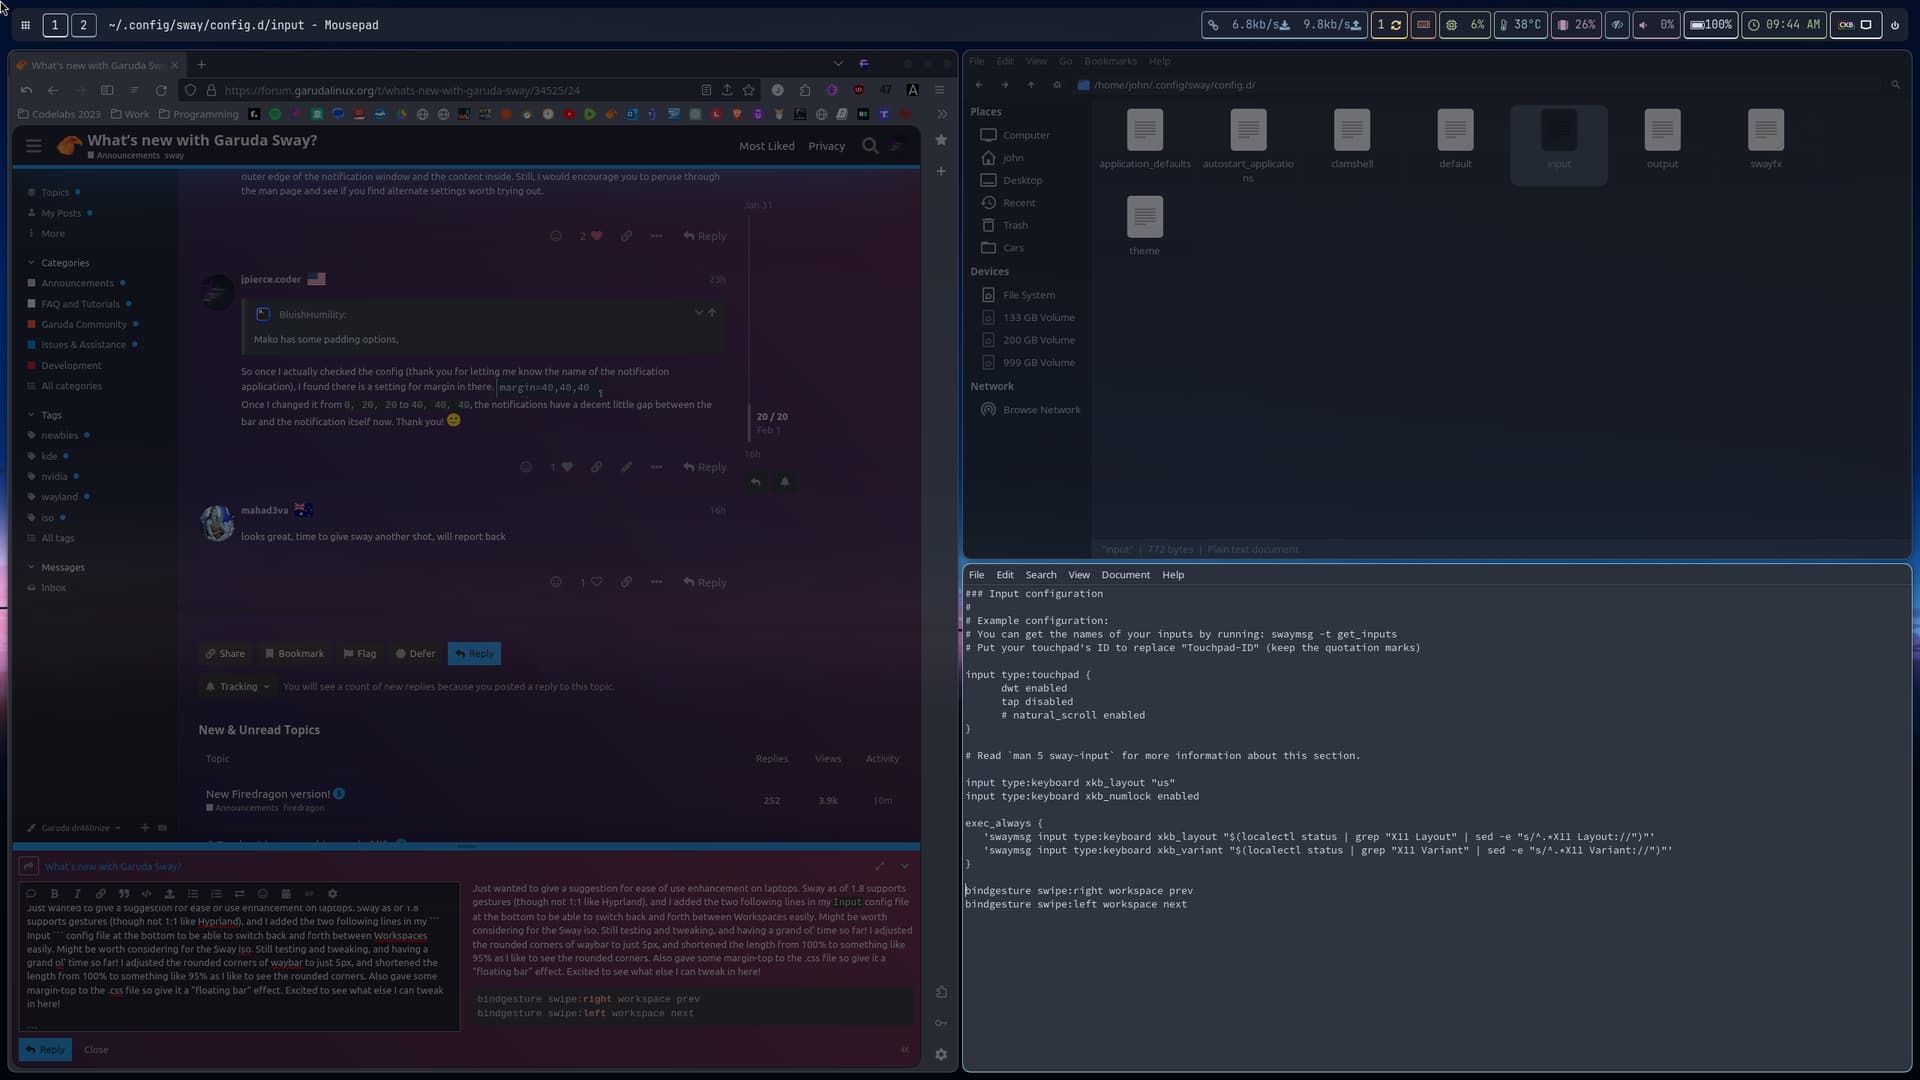Open the Work bookmark folder
Viewport: 1920px width, 1080px height.
tap(130, 114)
